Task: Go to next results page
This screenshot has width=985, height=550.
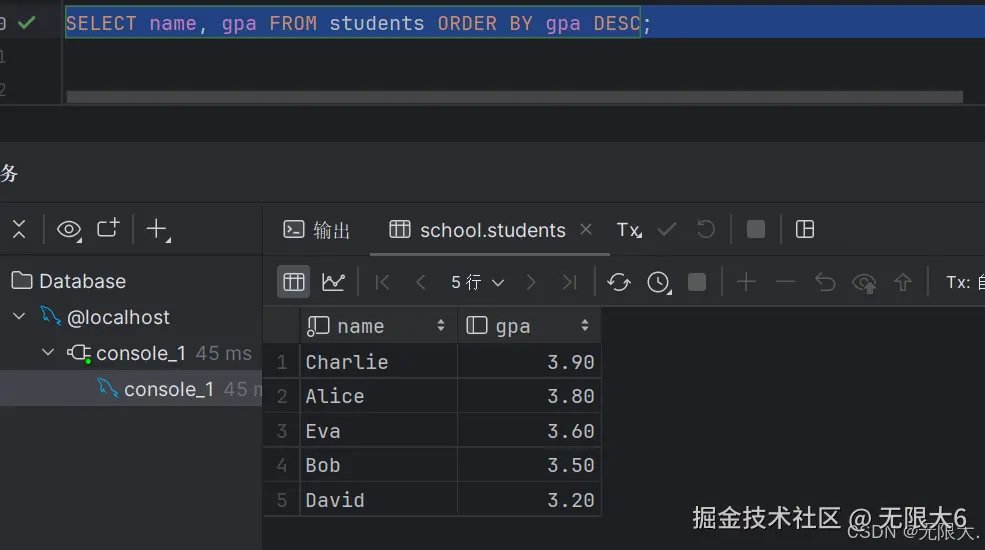Action: [x=531, y=283]
